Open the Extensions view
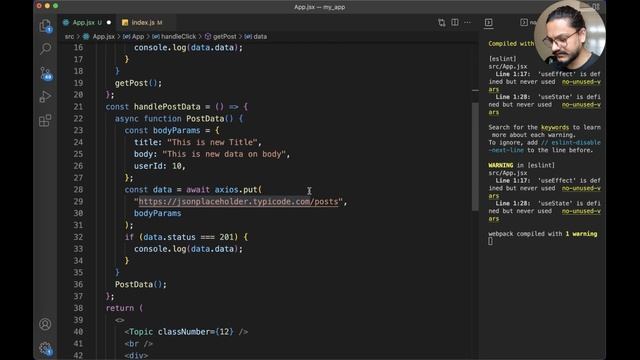The width and height of the screenshot is (640, 360). point(45,120)
